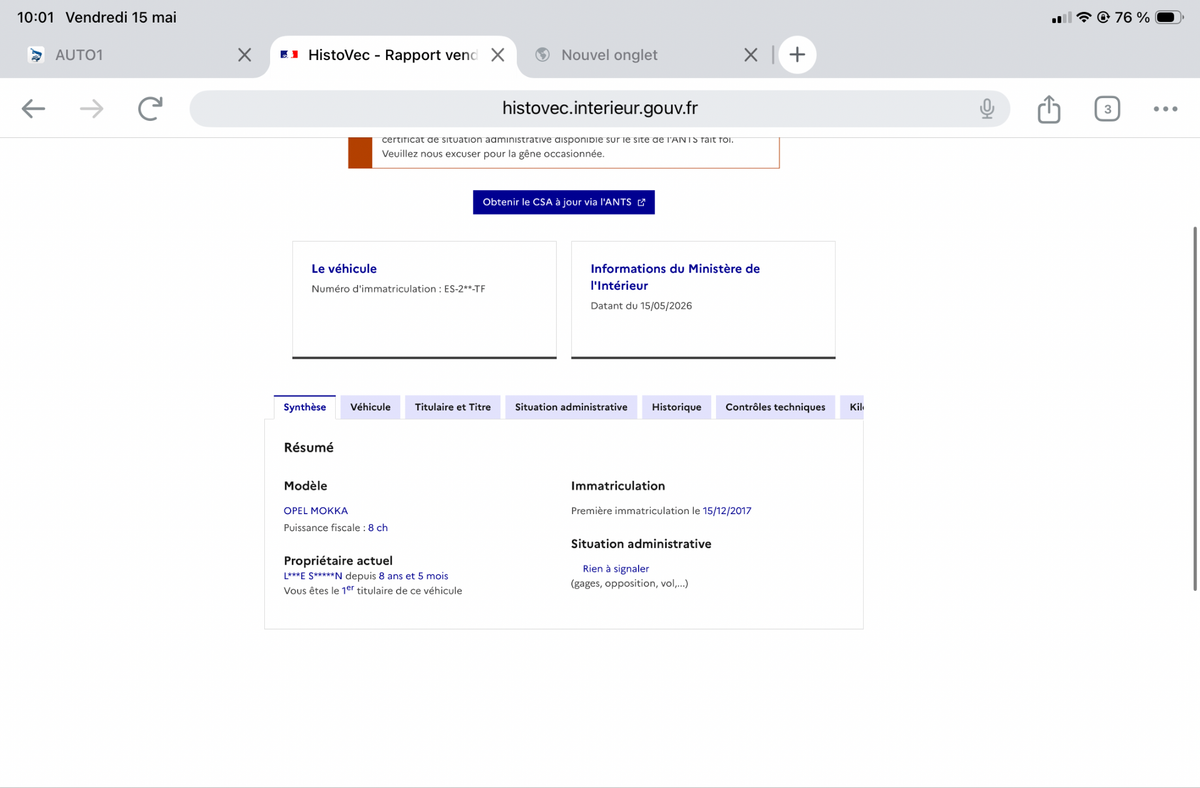This screenshot has height=788, width=1200.
Task: Open the Historique tab
Action: coord(677,407)
